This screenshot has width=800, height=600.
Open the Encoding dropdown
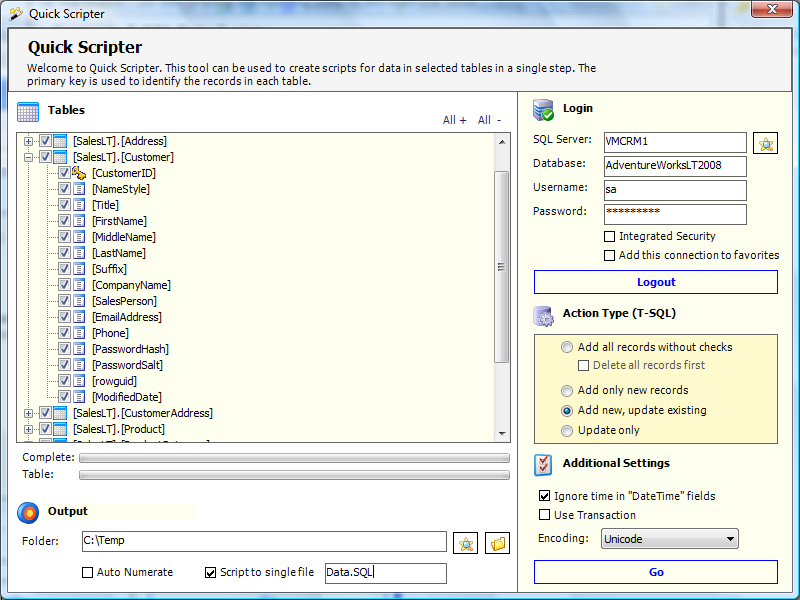tap(669, 539)
